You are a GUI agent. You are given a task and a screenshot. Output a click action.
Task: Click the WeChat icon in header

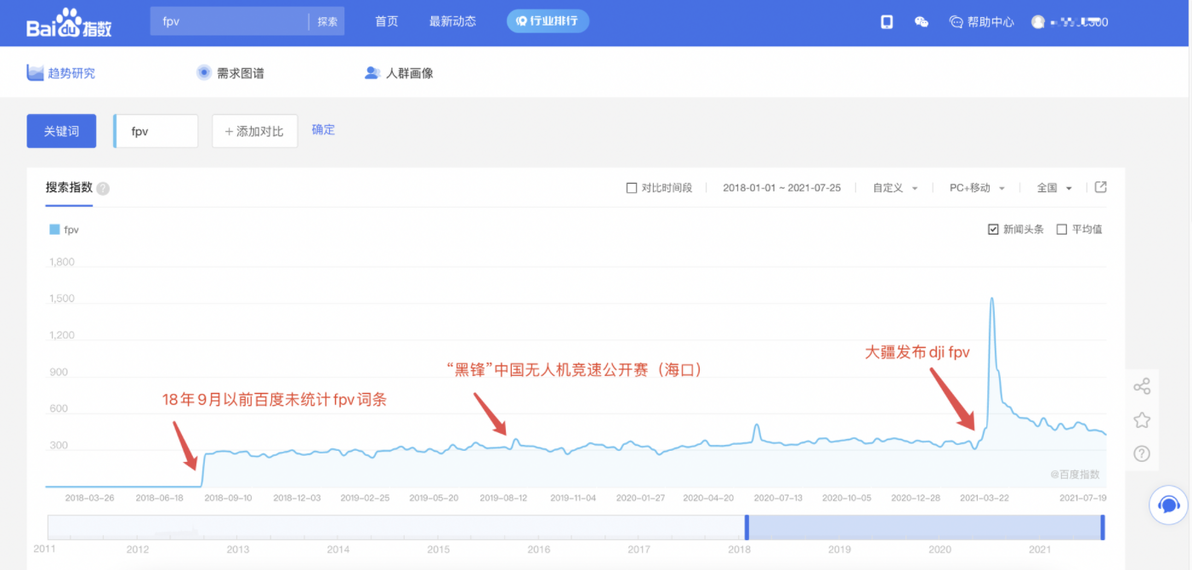pos(921,22)
